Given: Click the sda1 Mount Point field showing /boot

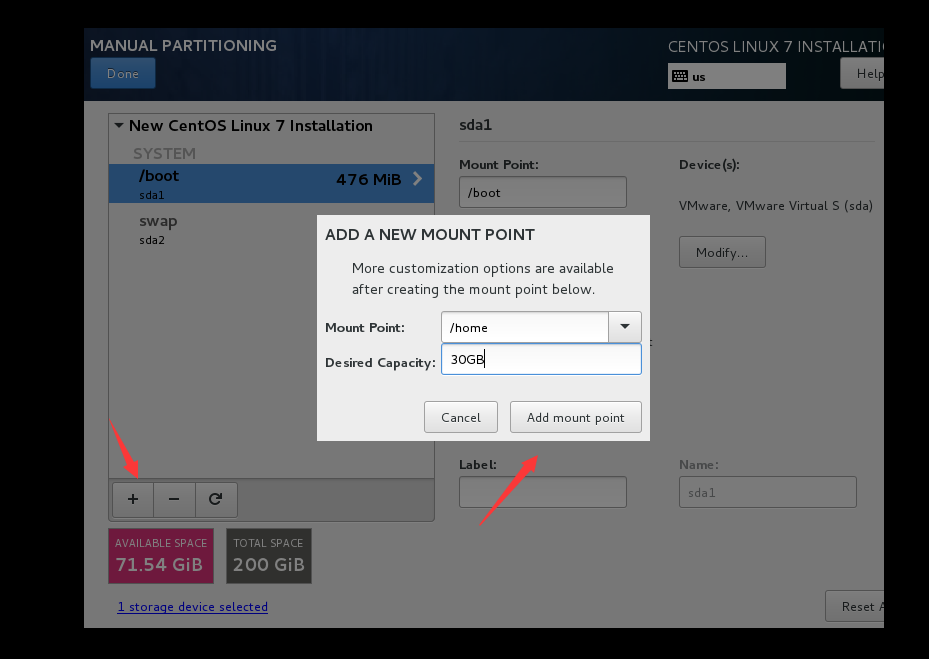Looking at the screenshot, I should 543,192.
